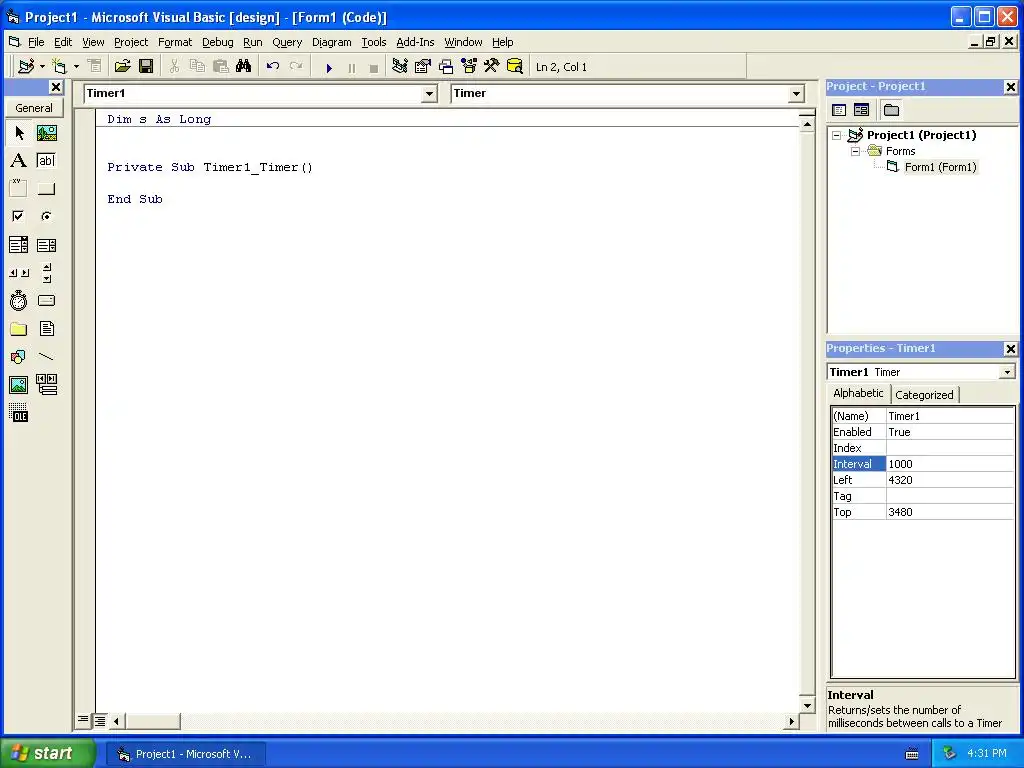The image size is (1024, 768).
Task: Toggle Folders in Project panel
Action: pyautogui.click(x=891, y=110)
